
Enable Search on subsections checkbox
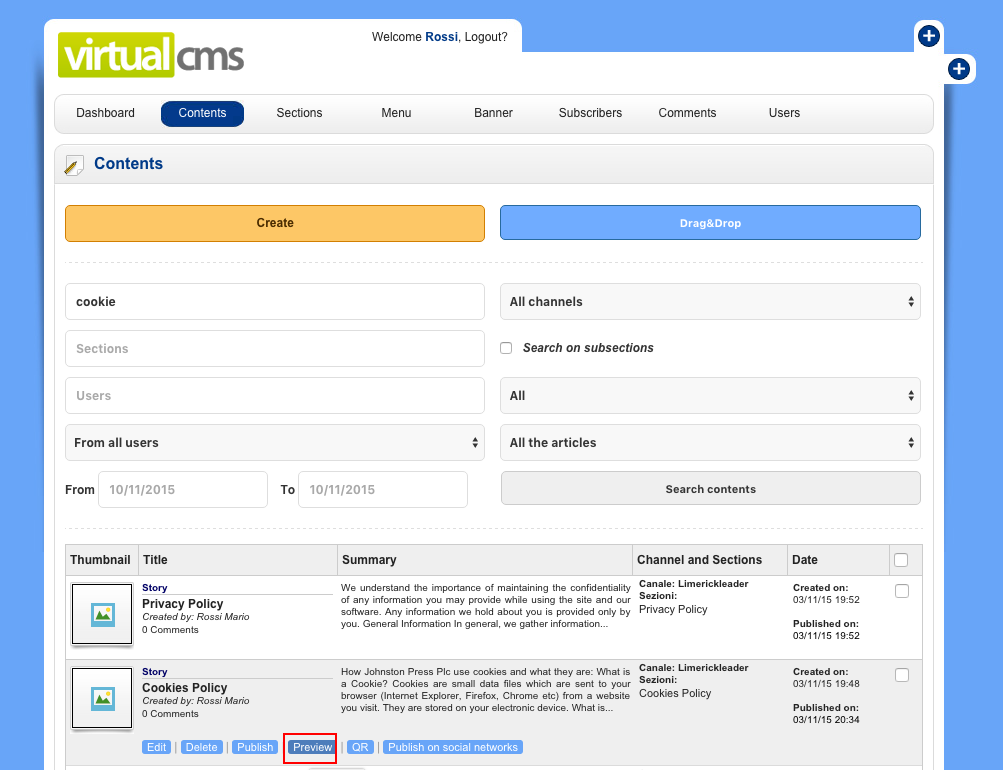click(x=506, y=348)
